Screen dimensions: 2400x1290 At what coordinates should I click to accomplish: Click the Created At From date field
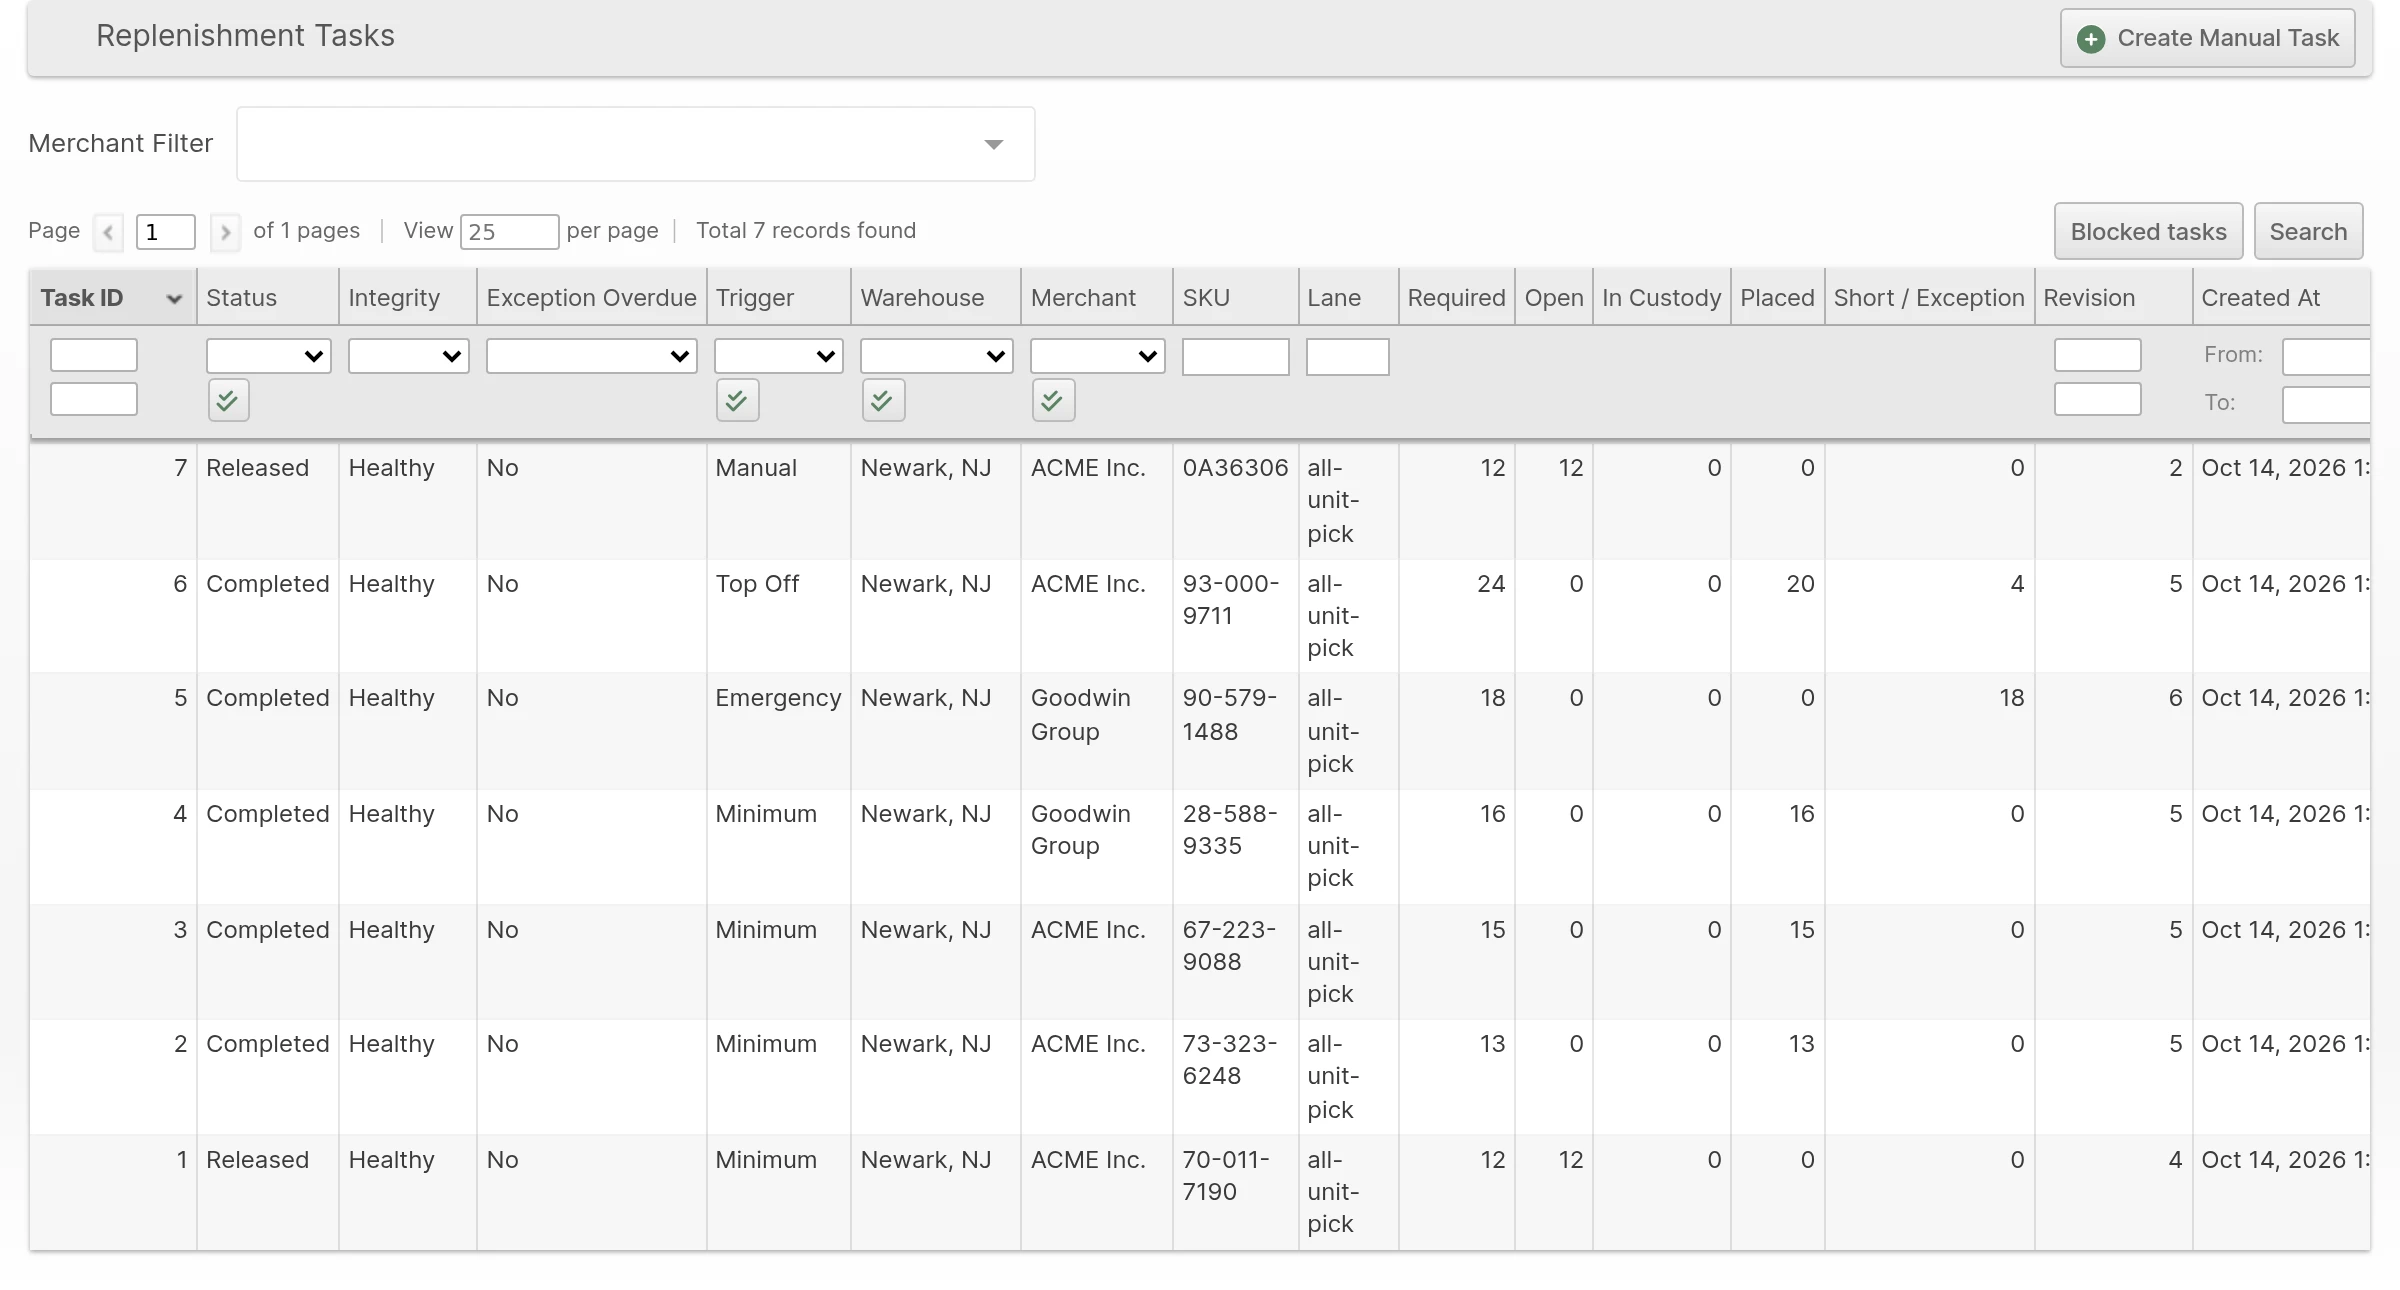(x=2326, y=357)
